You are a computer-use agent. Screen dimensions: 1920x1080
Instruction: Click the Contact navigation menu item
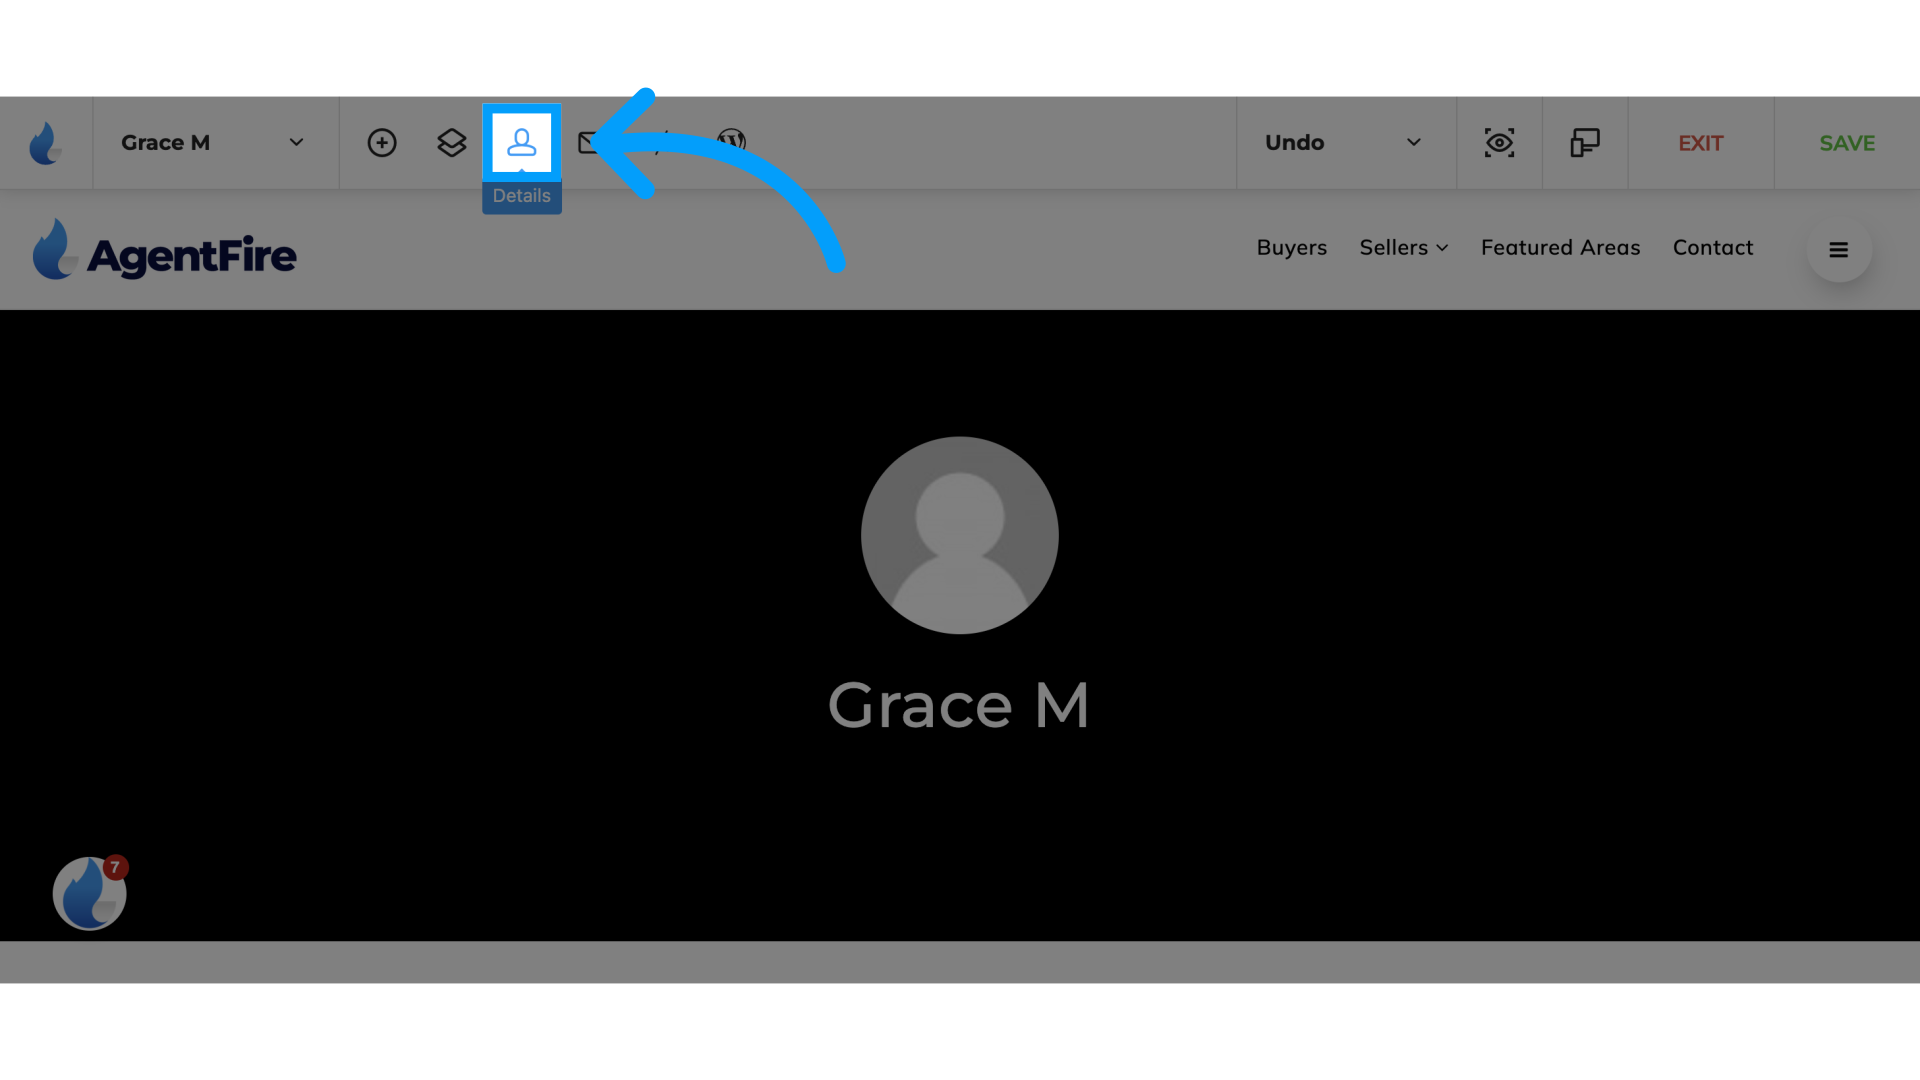point(1713,249)
